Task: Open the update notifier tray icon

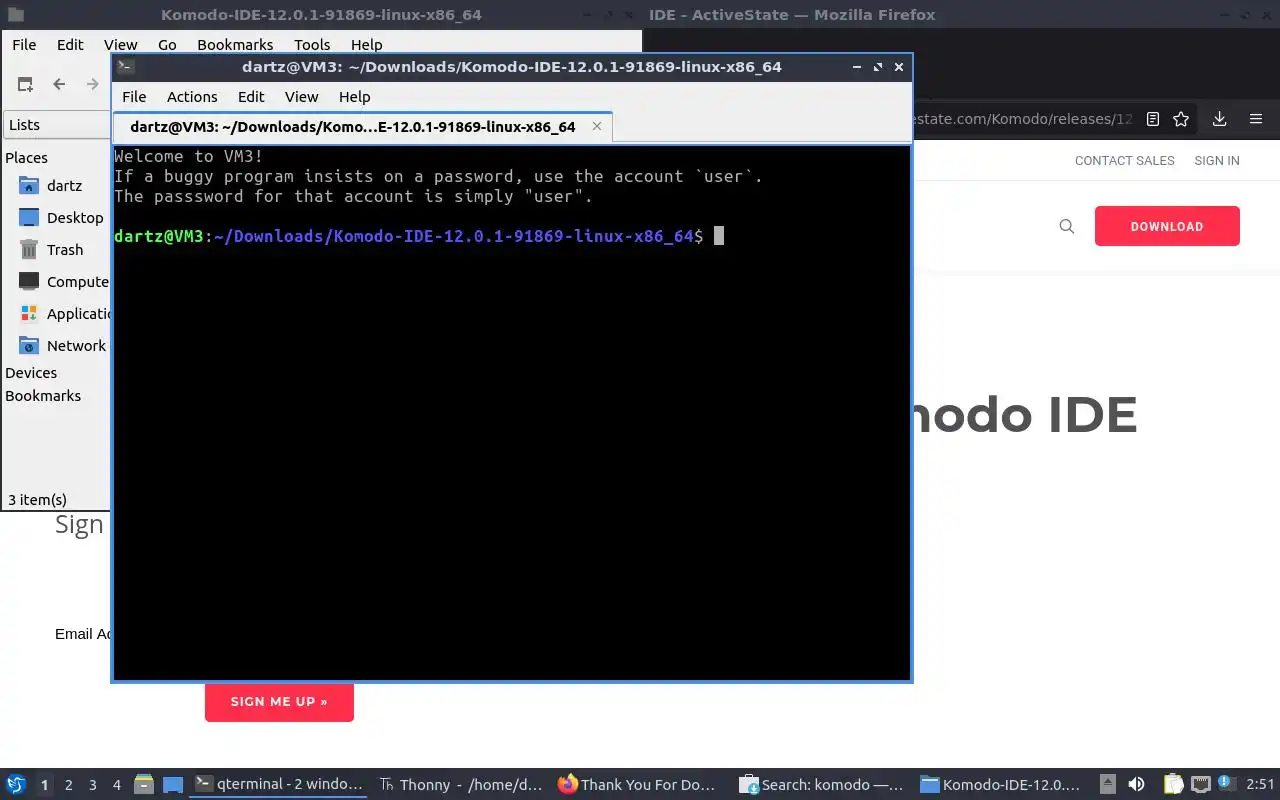Action: pyautogui.click(x=1227, y=784)
